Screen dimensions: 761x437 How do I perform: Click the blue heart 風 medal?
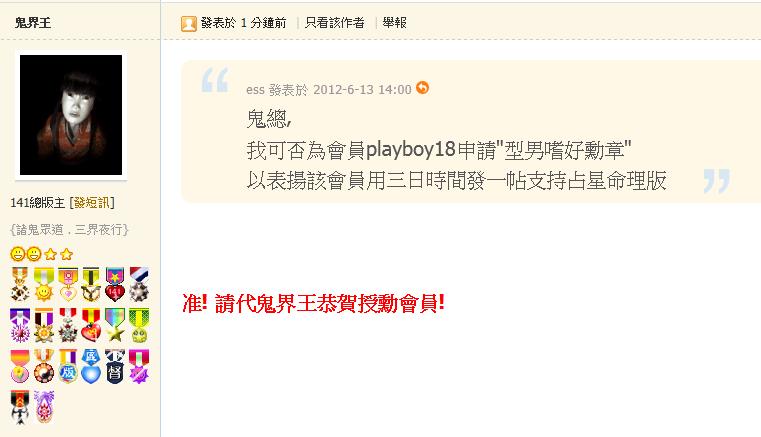pos(91,366)
